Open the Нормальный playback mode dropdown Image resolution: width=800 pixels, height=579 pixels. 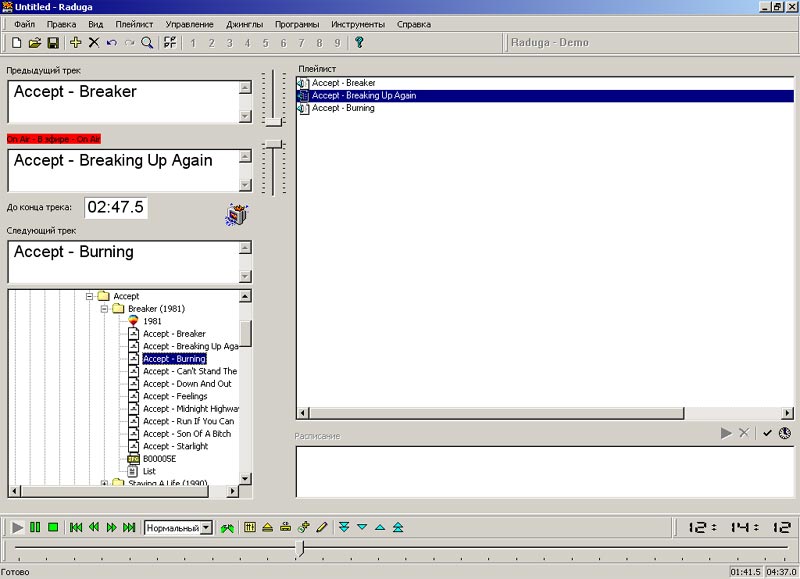[x=206, y=527]
